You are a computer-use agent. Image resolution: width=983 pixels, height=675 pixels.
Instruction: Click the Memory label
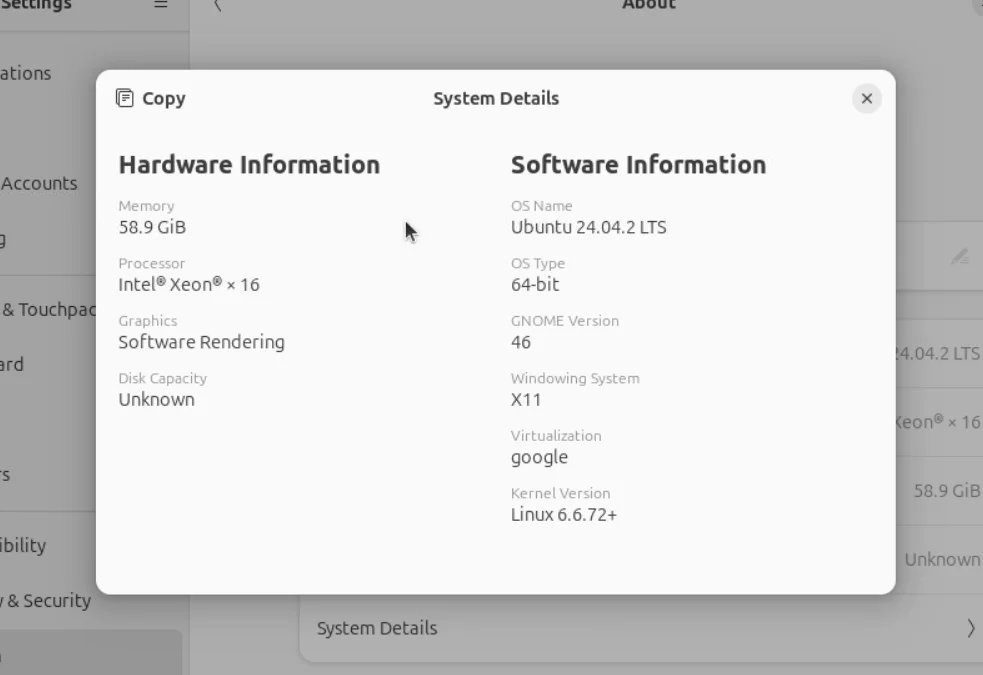coord(146,206)
